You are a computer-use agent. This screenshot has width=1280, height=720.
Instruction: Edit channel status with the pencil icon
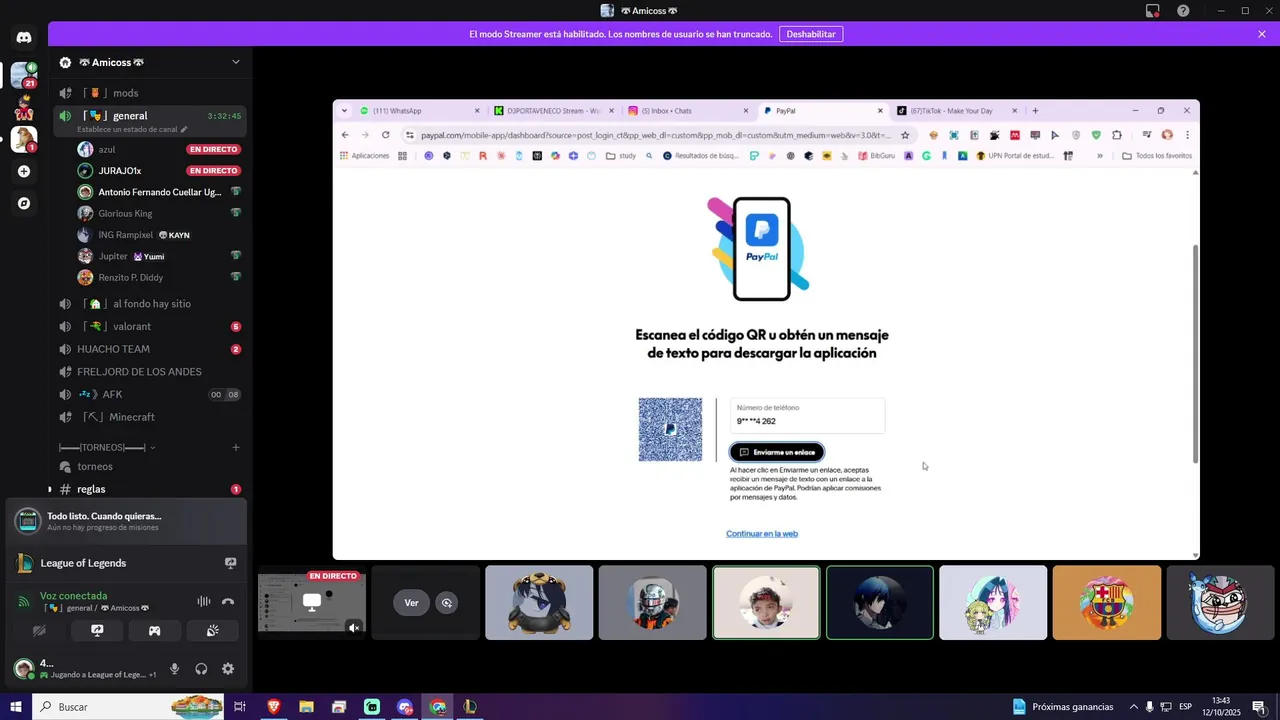(x=183, y=129)
